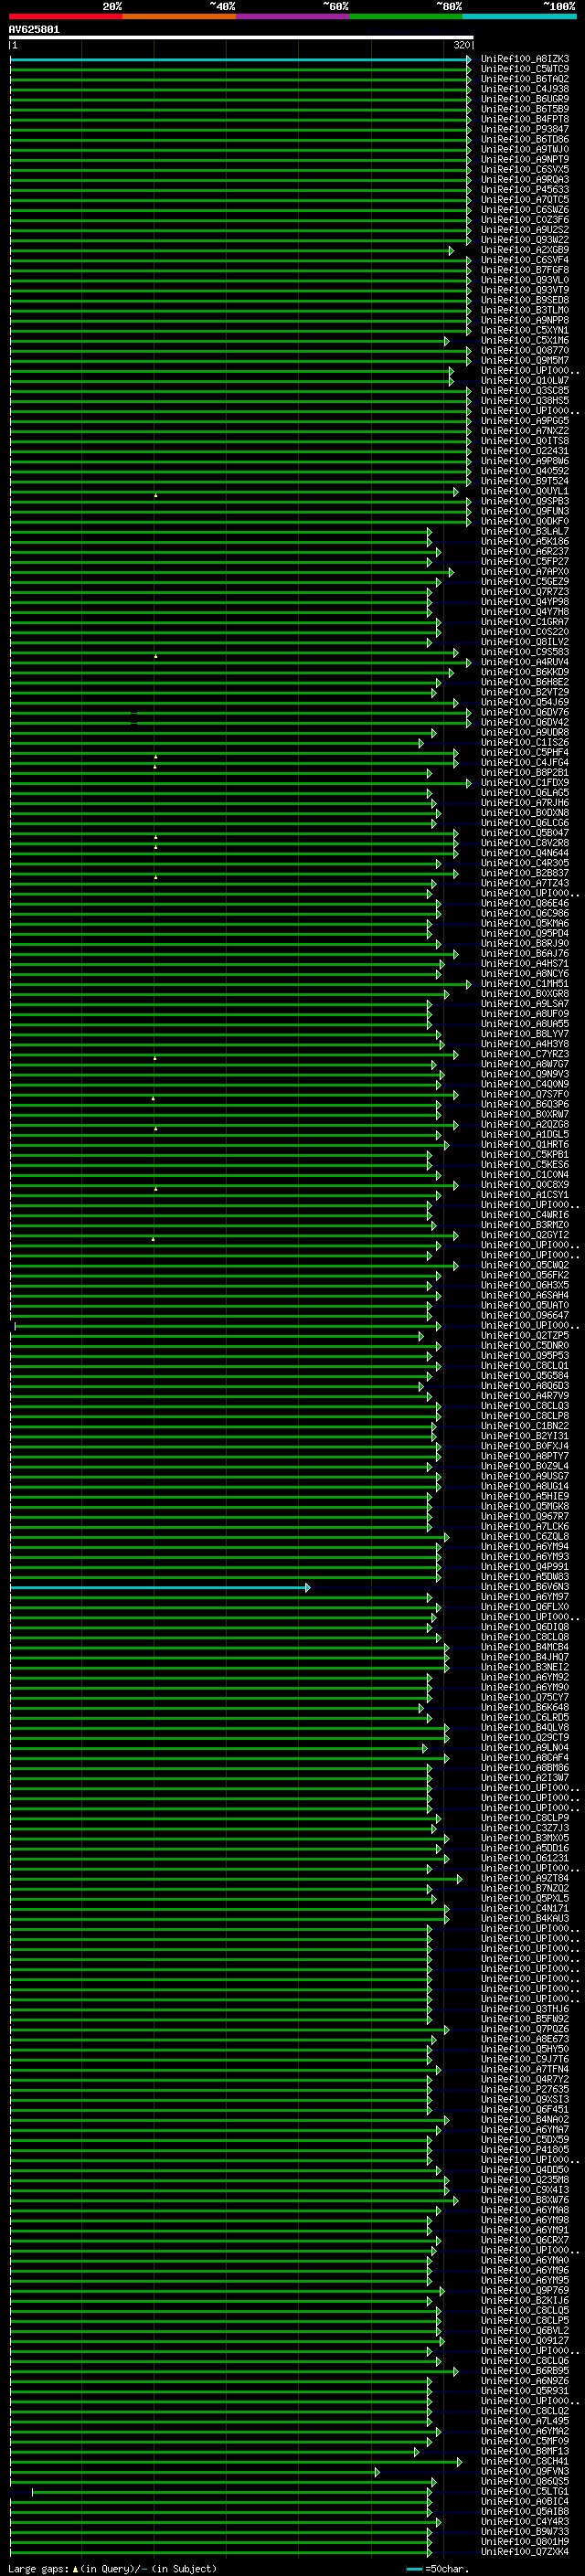Open hit UniRef100_B7FGF8
585x2576 pixels.
pyautogui.click(x=525, y=270)
